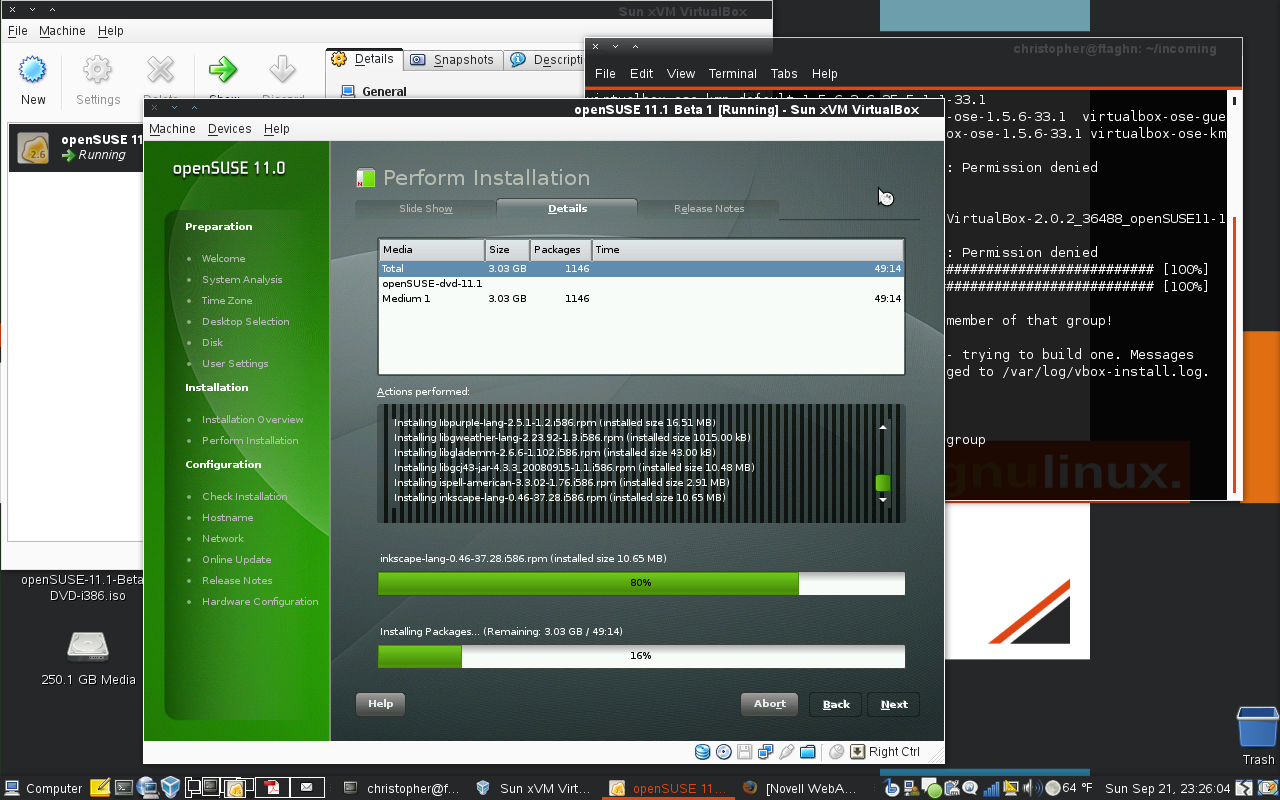Click the Back button in installer
The width and height of the screenshot is (1280, 800).
[836, 704]
